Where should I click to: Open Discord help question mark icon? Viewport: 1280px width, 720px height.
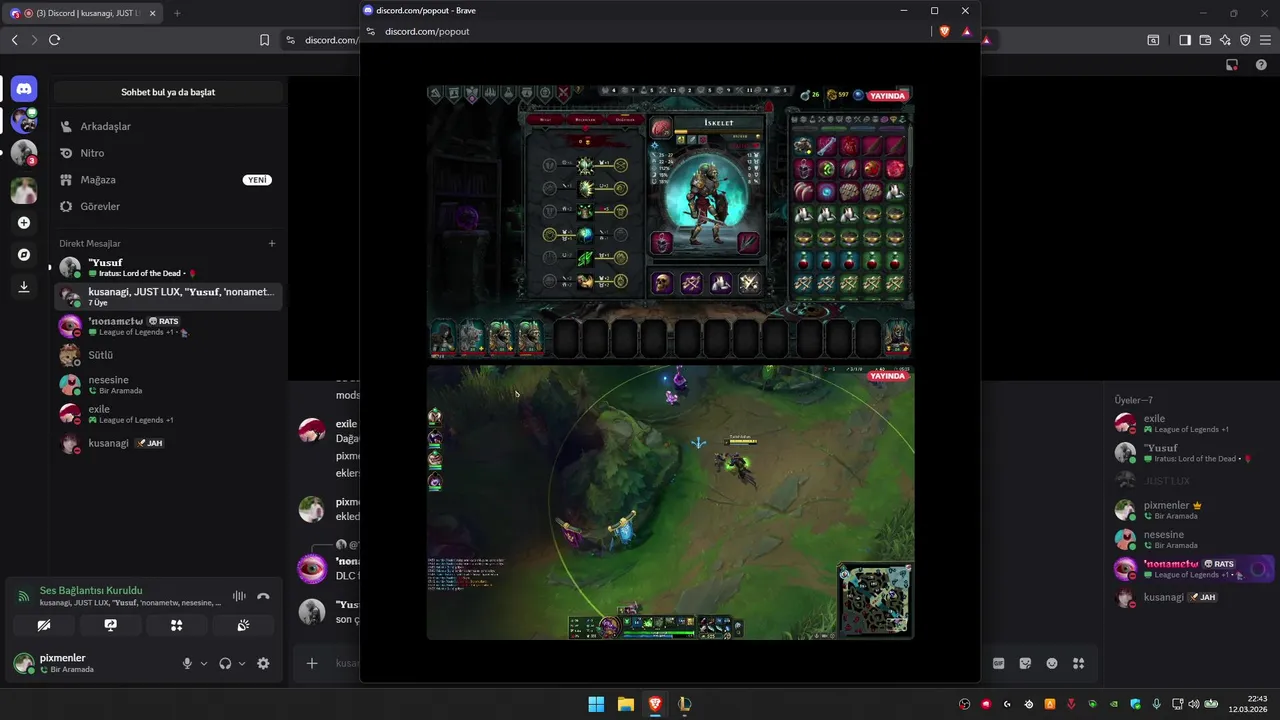click(1261, 65)
